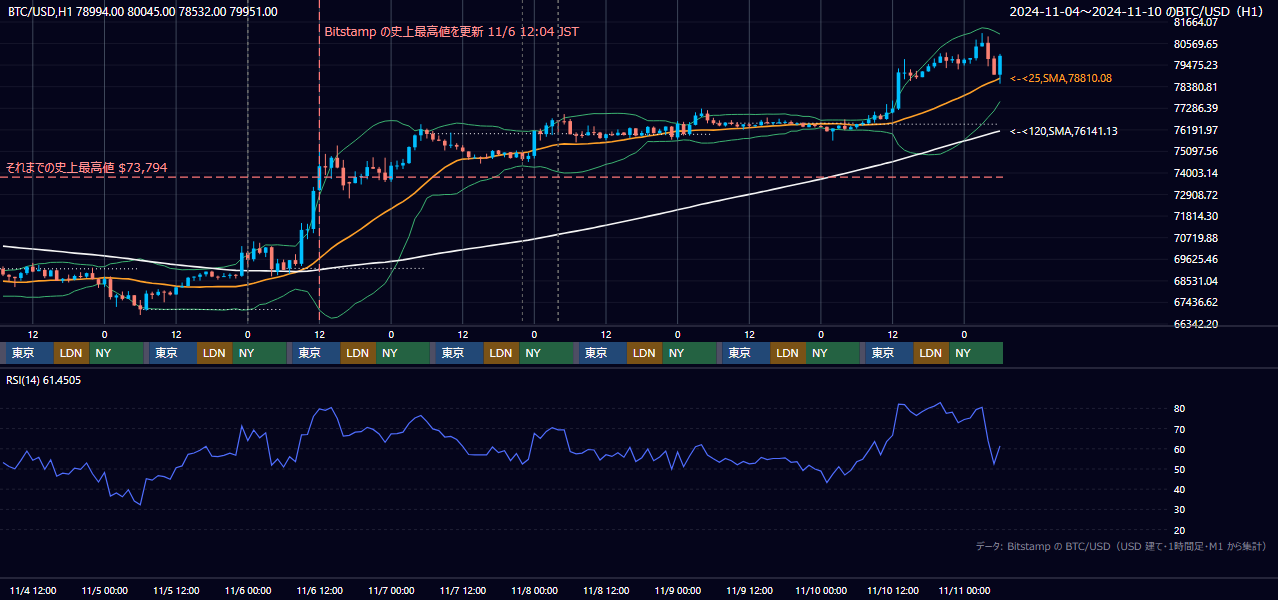This screenshot has width=1278, height=600.
Task: Click the 11/5 00:00 time label
Action: (x=105, y=590)
